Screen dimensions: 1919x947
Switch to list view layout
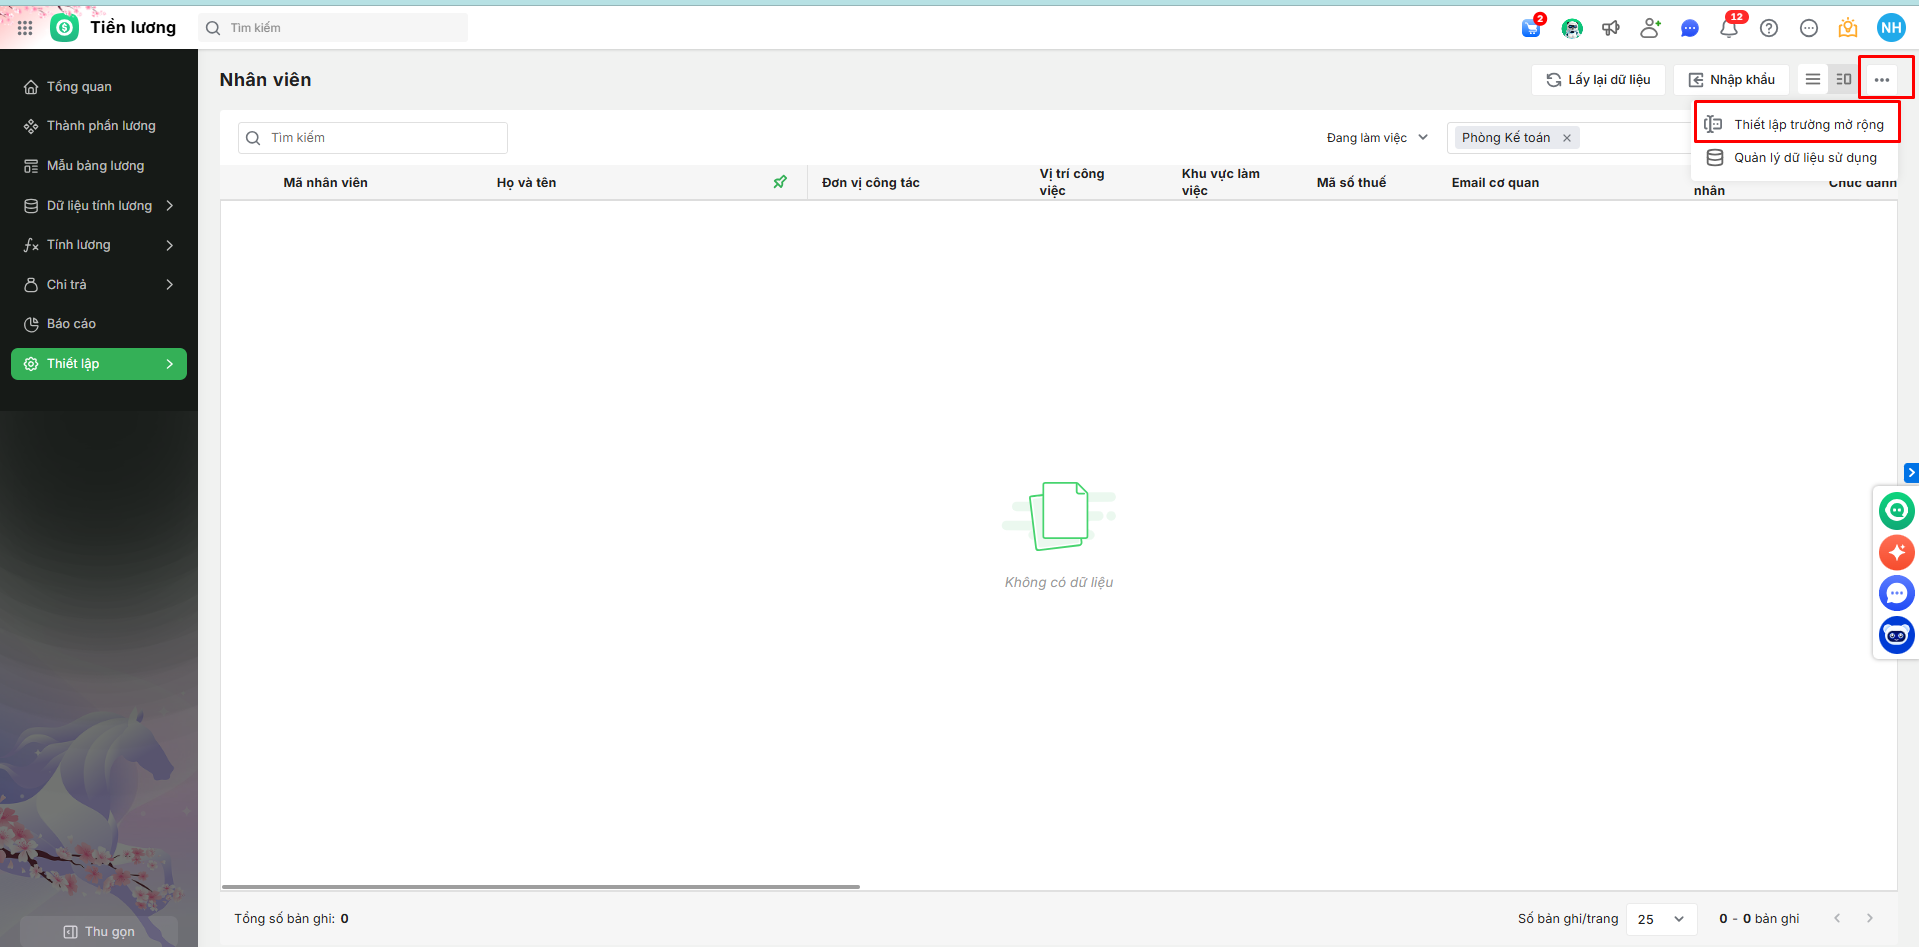point(1813,79)
